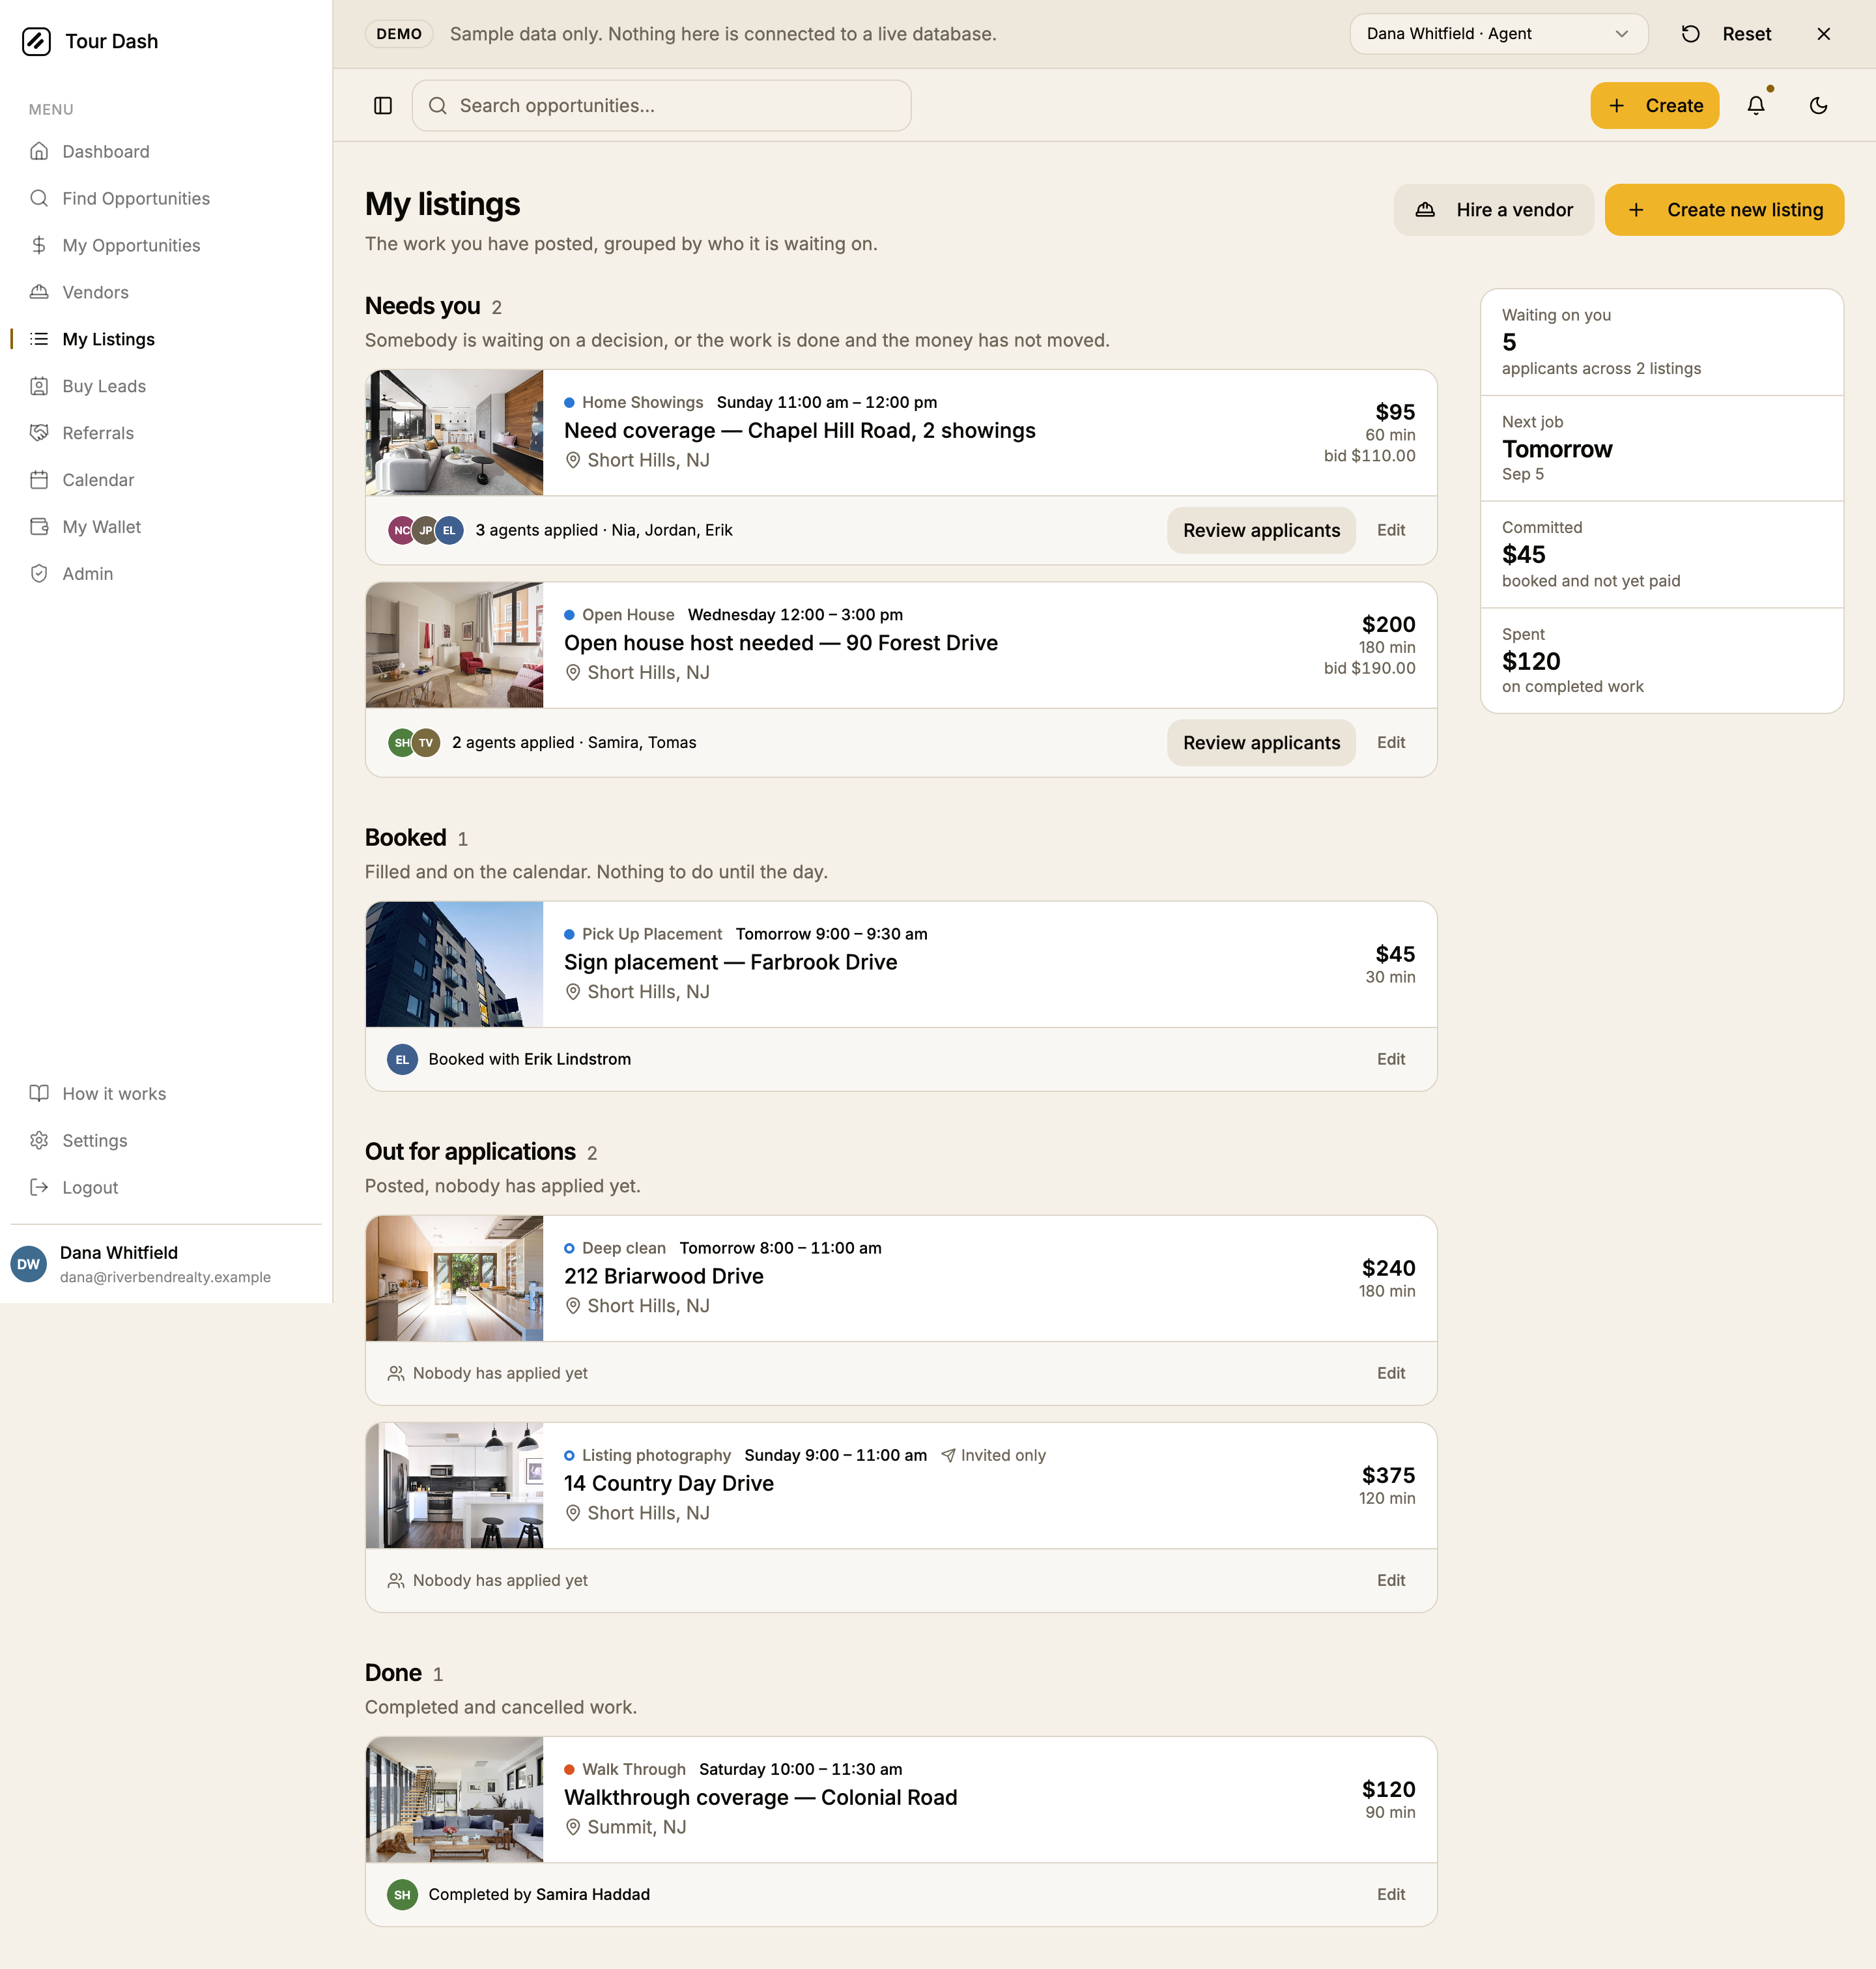Toggle the sidebar panel icon

pyautogui.click(x=383, y=106)
